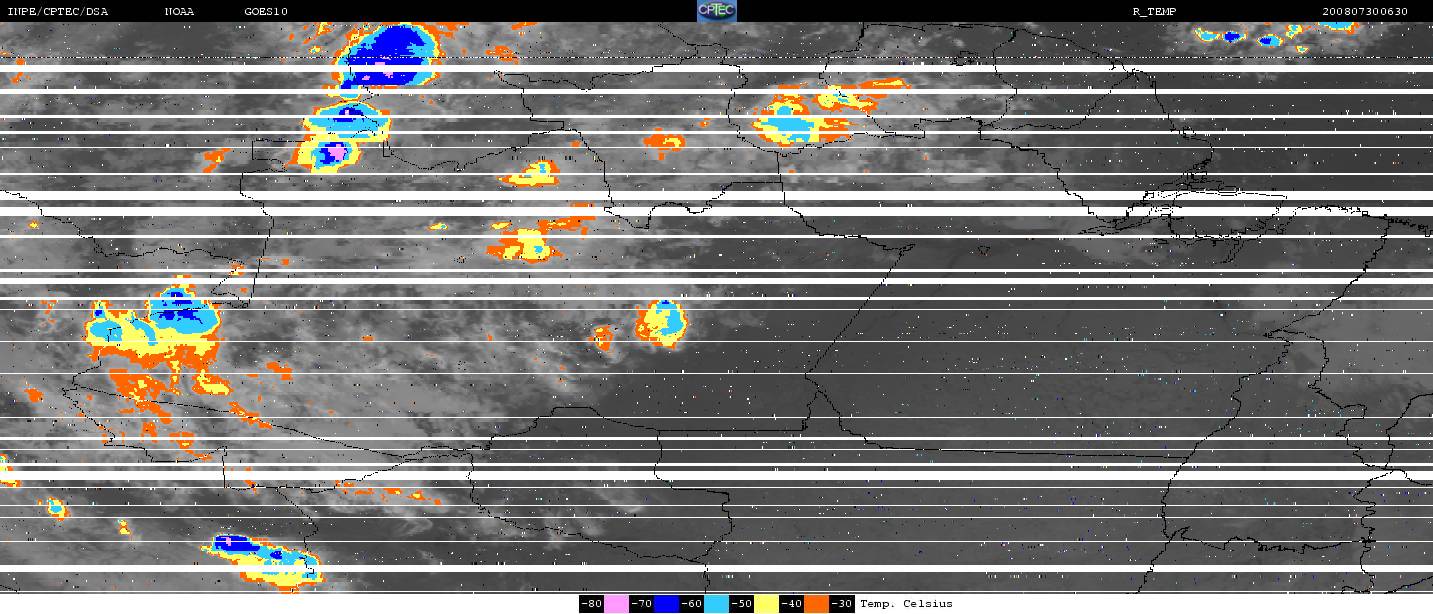
Task: Click the cyan legend color swatch
Action: (x=716, y=604)
